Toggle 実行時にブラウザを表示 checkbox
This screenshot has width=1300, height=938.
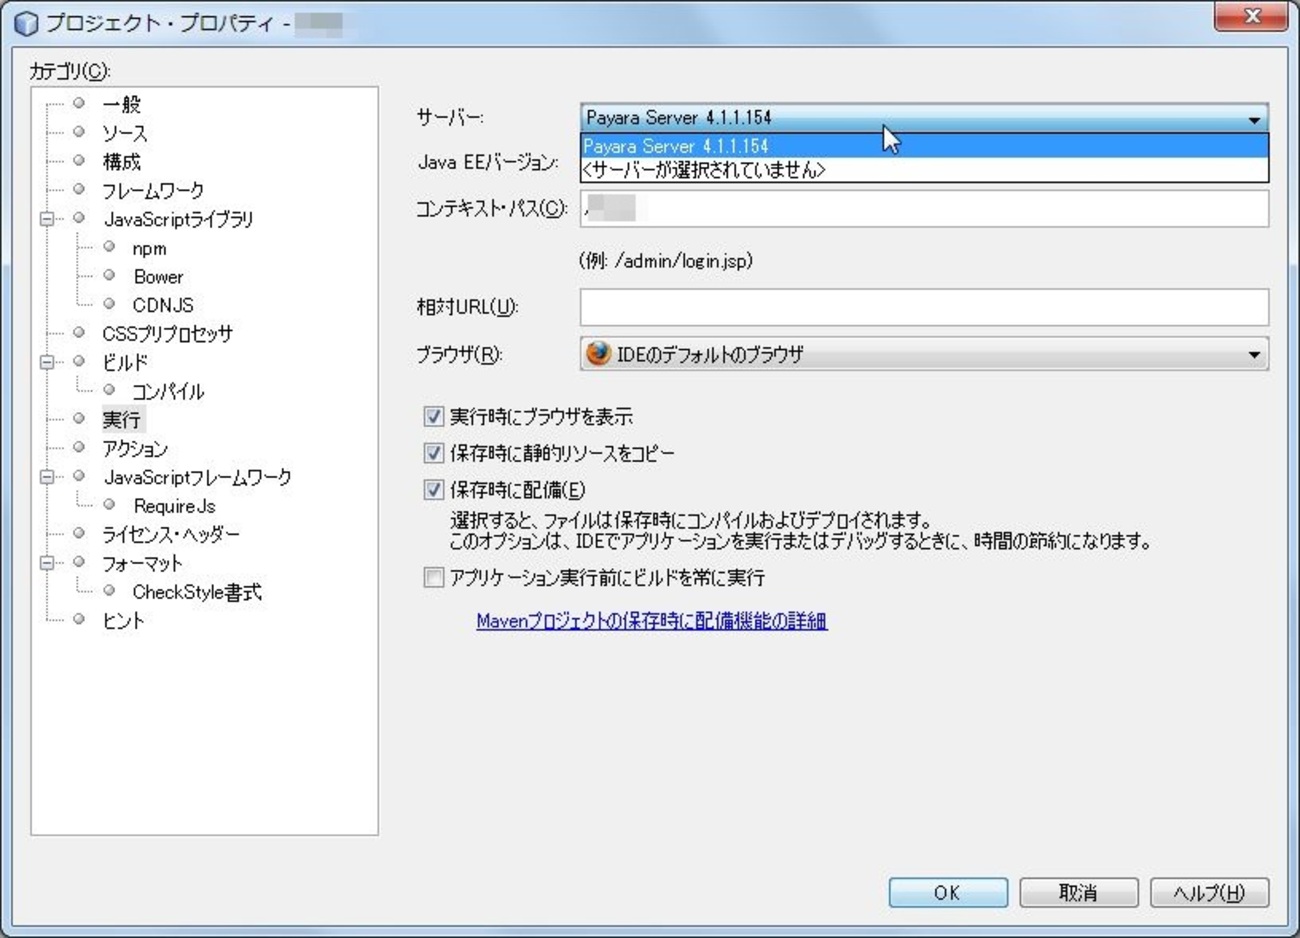point(434,416)
